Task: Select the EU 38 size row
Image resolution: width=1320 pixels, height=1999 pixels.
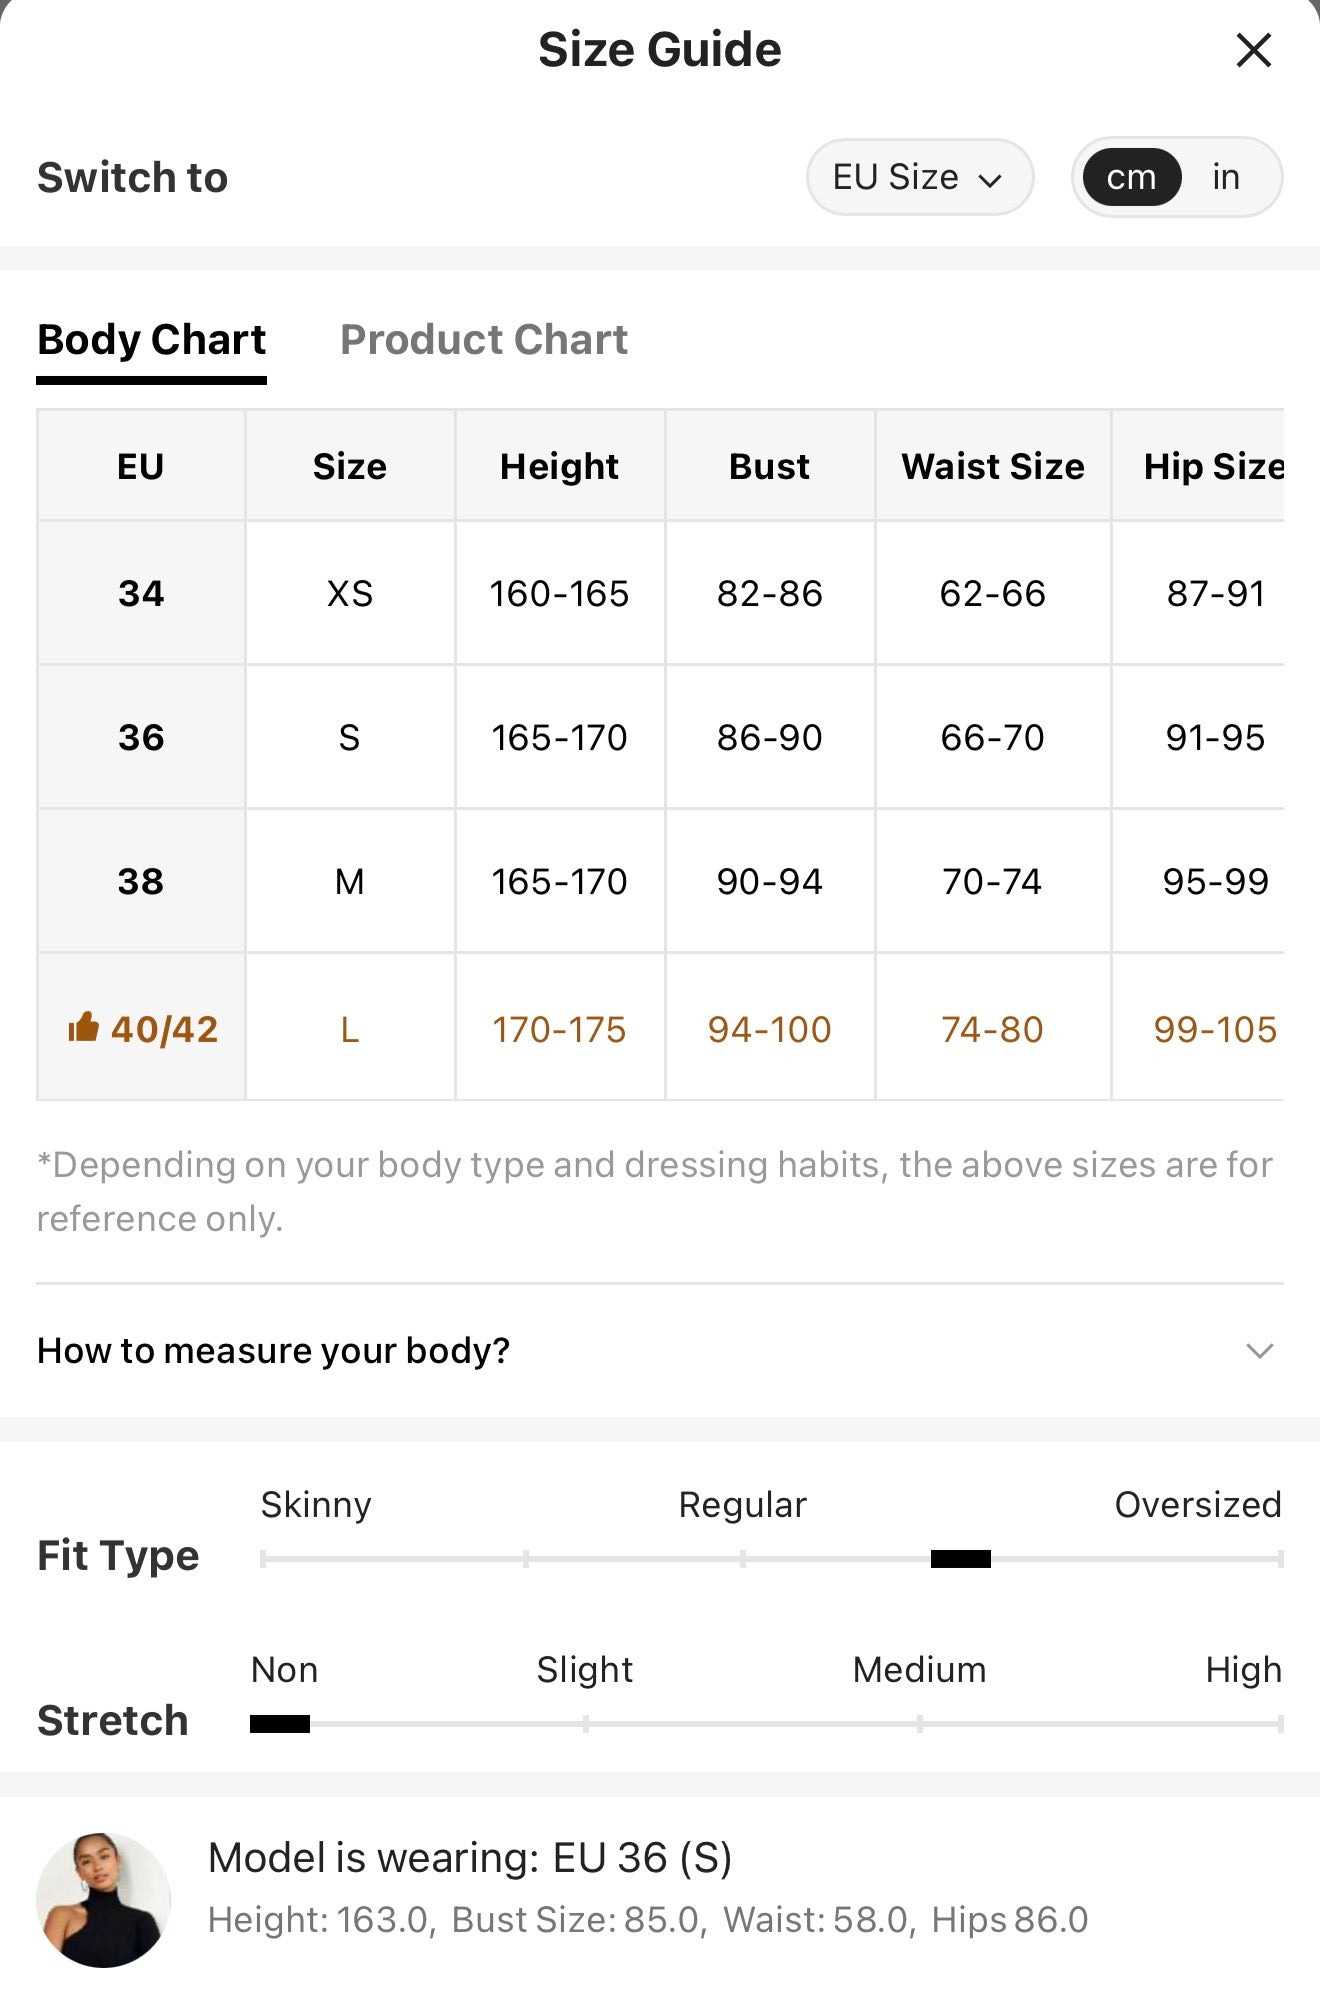Action: click(x=660, y=881)
